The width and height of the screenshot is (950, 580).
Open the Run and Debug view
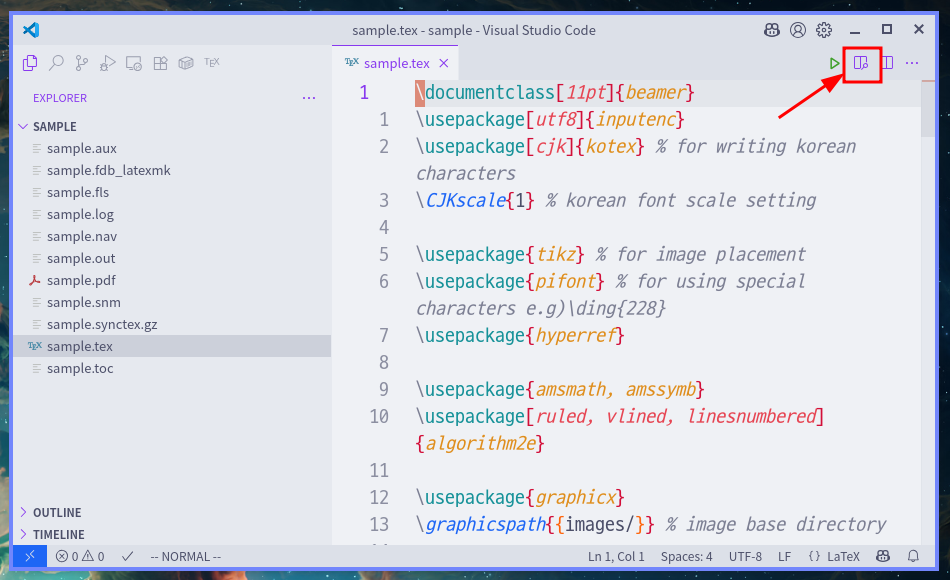pos(108,63)
